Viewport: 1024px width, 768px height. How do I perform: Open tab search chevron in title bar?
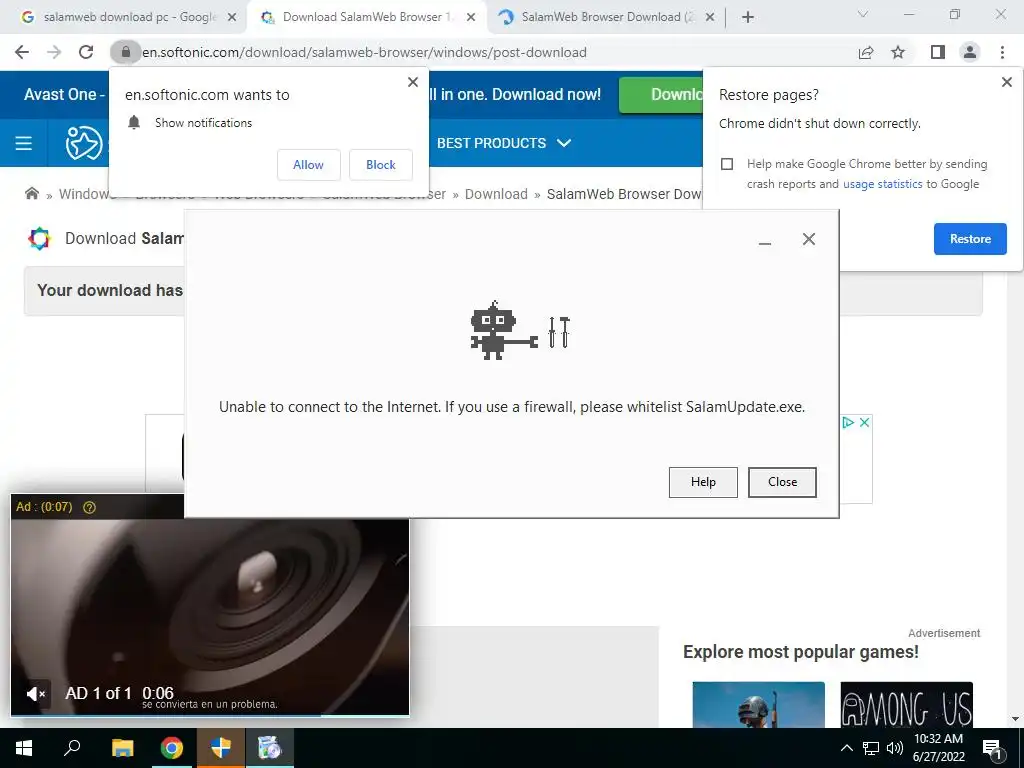(x=863, y=14)
